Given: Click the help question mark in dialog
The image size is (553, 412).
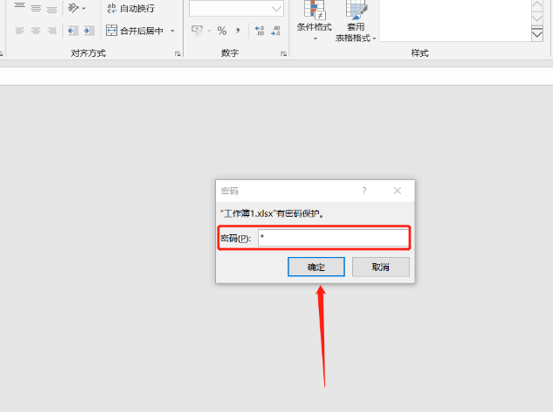Looking at the screenshot, I should (x=364, y=191).
